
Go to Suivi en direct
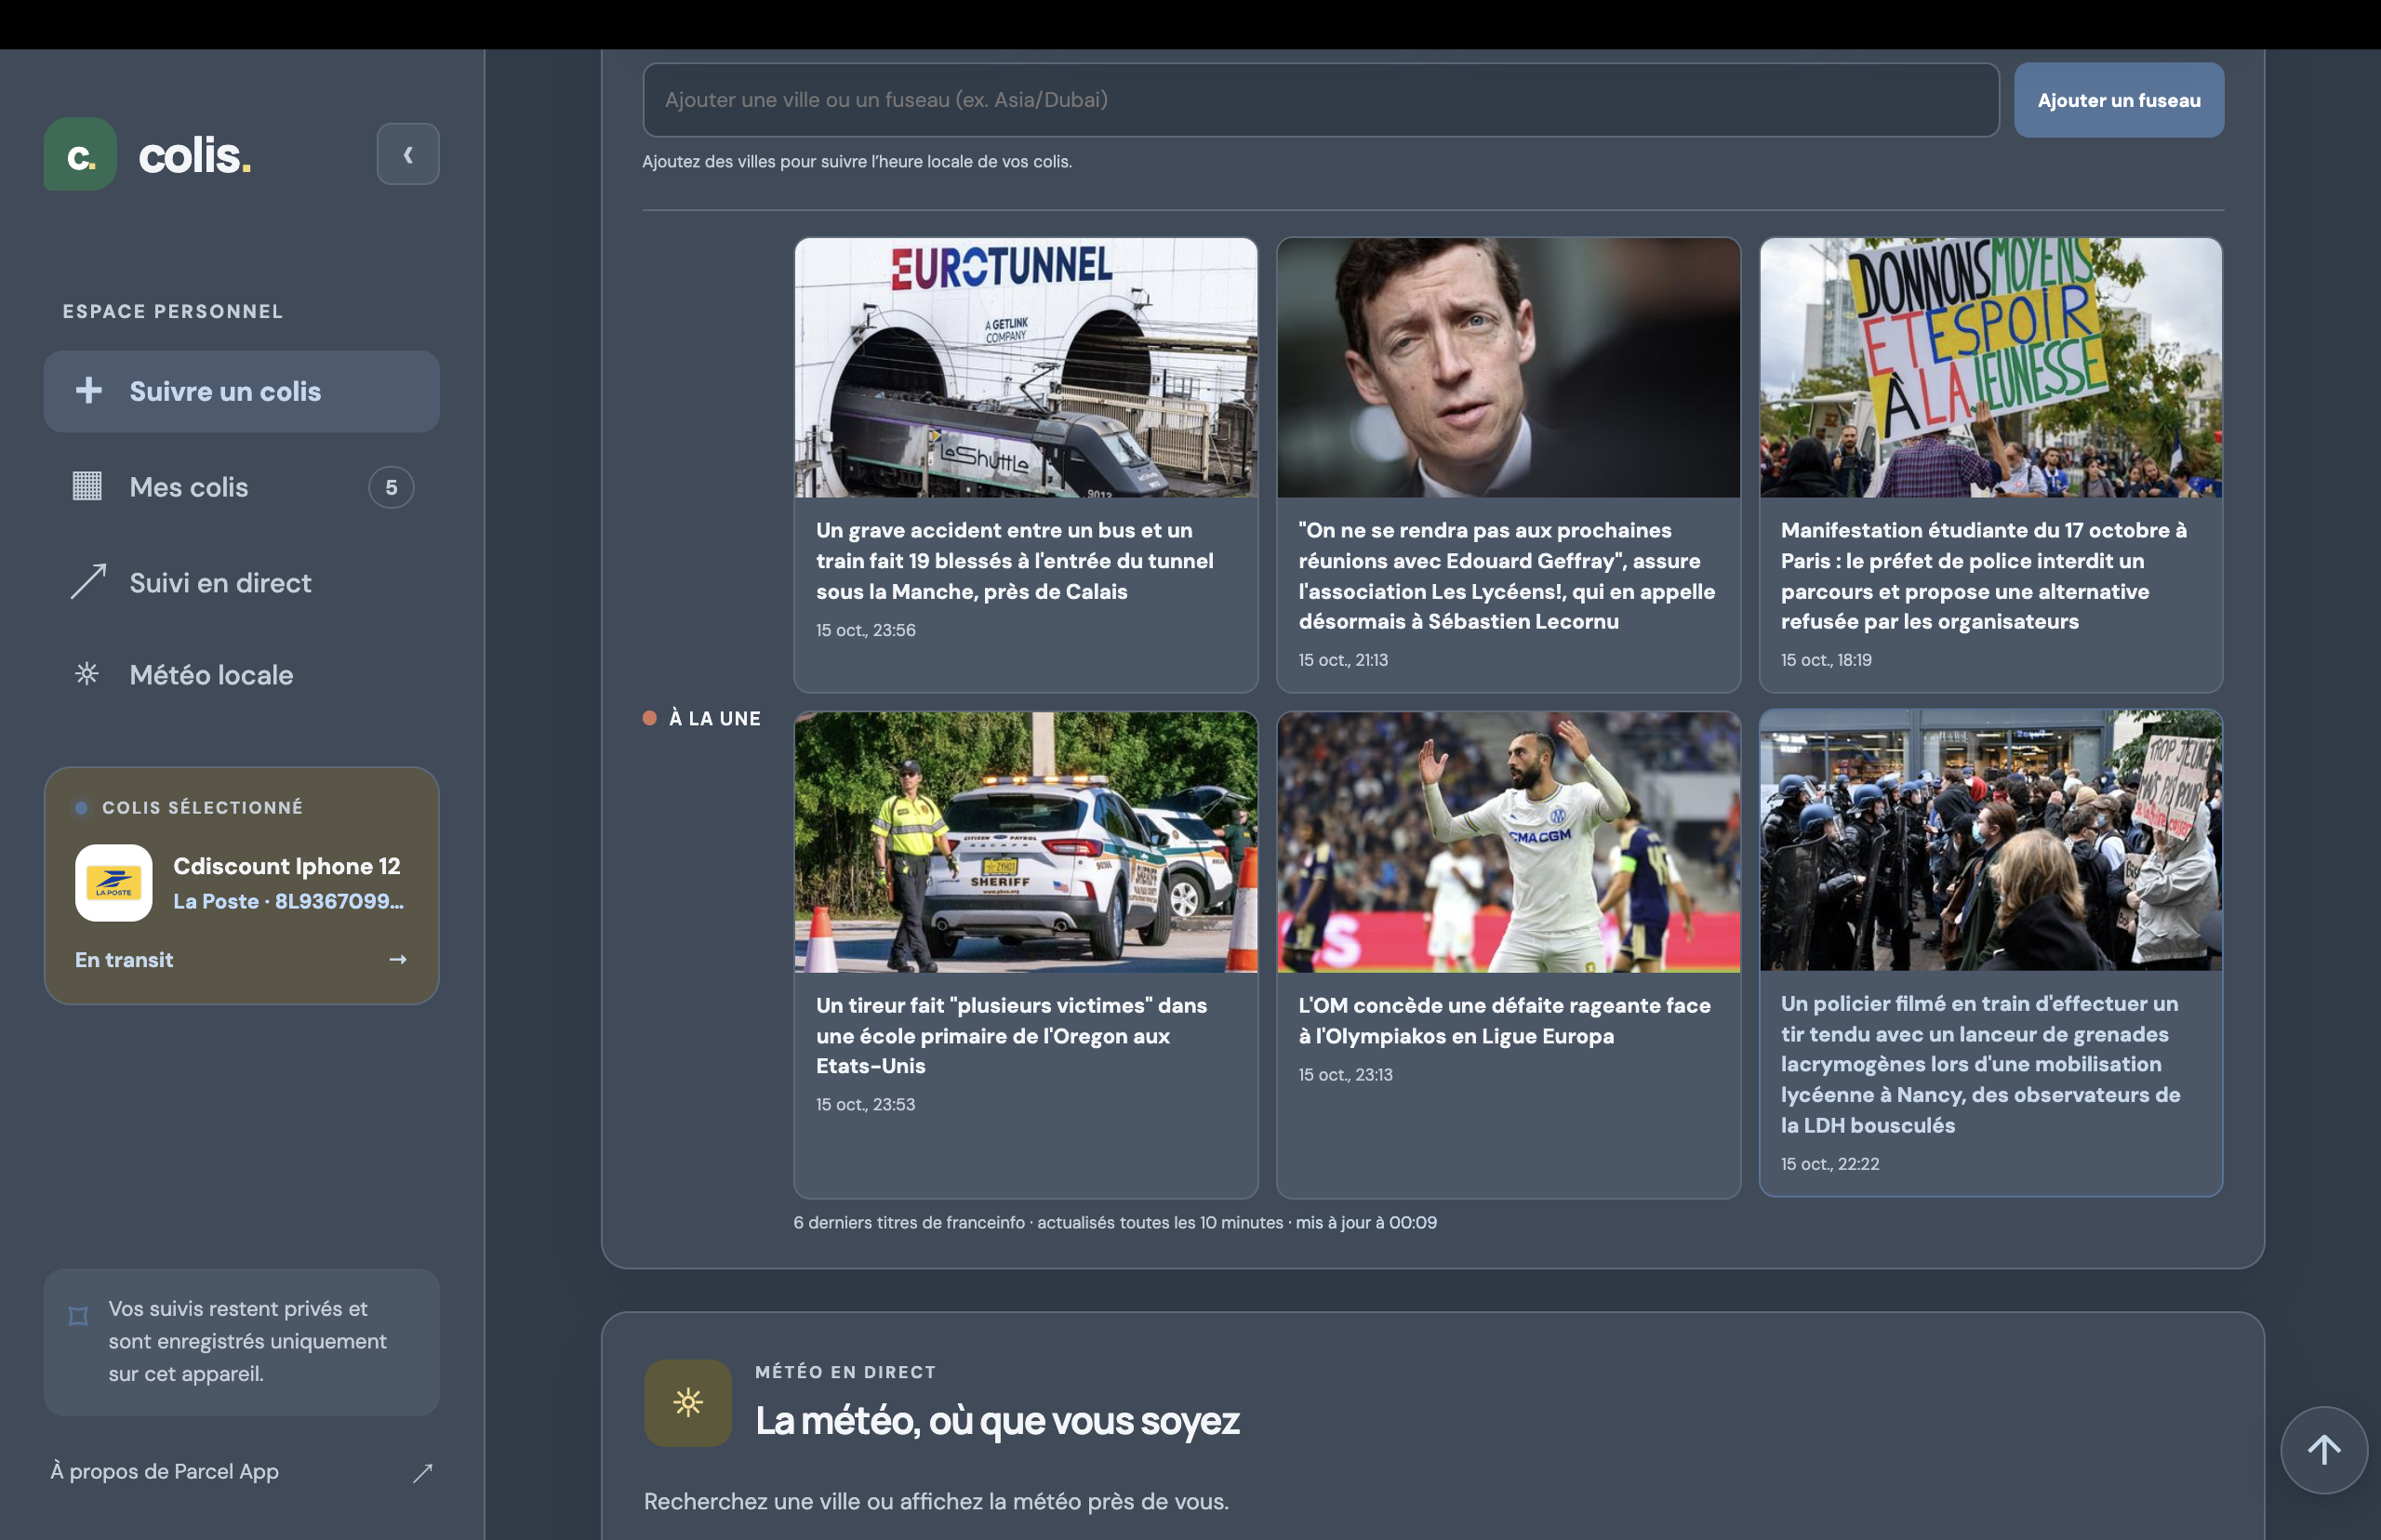(x=241, y=583)
